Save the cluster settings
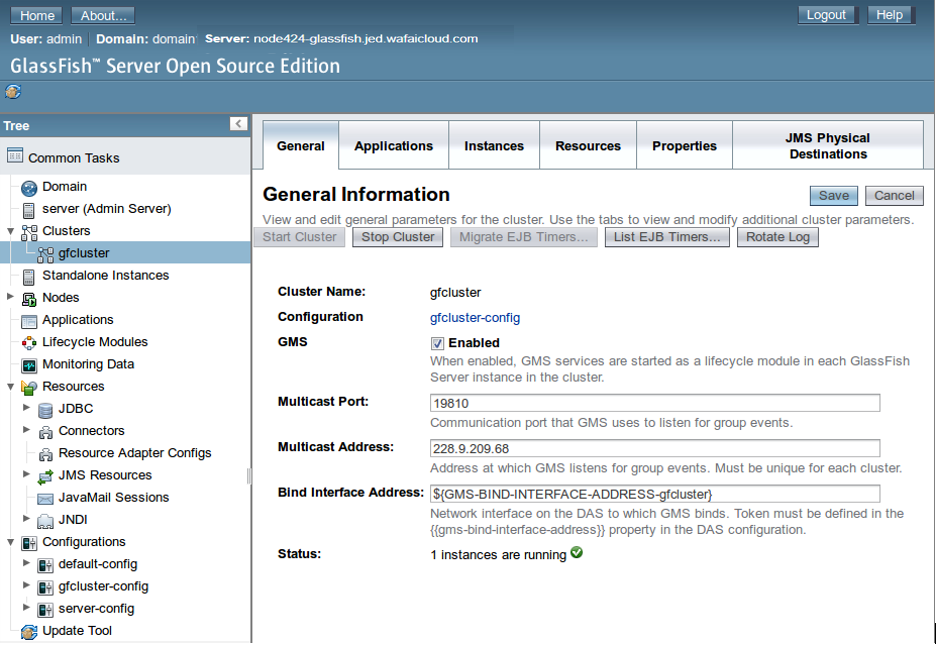The width and height of the screenshot is (937, 648). point(834,196)
